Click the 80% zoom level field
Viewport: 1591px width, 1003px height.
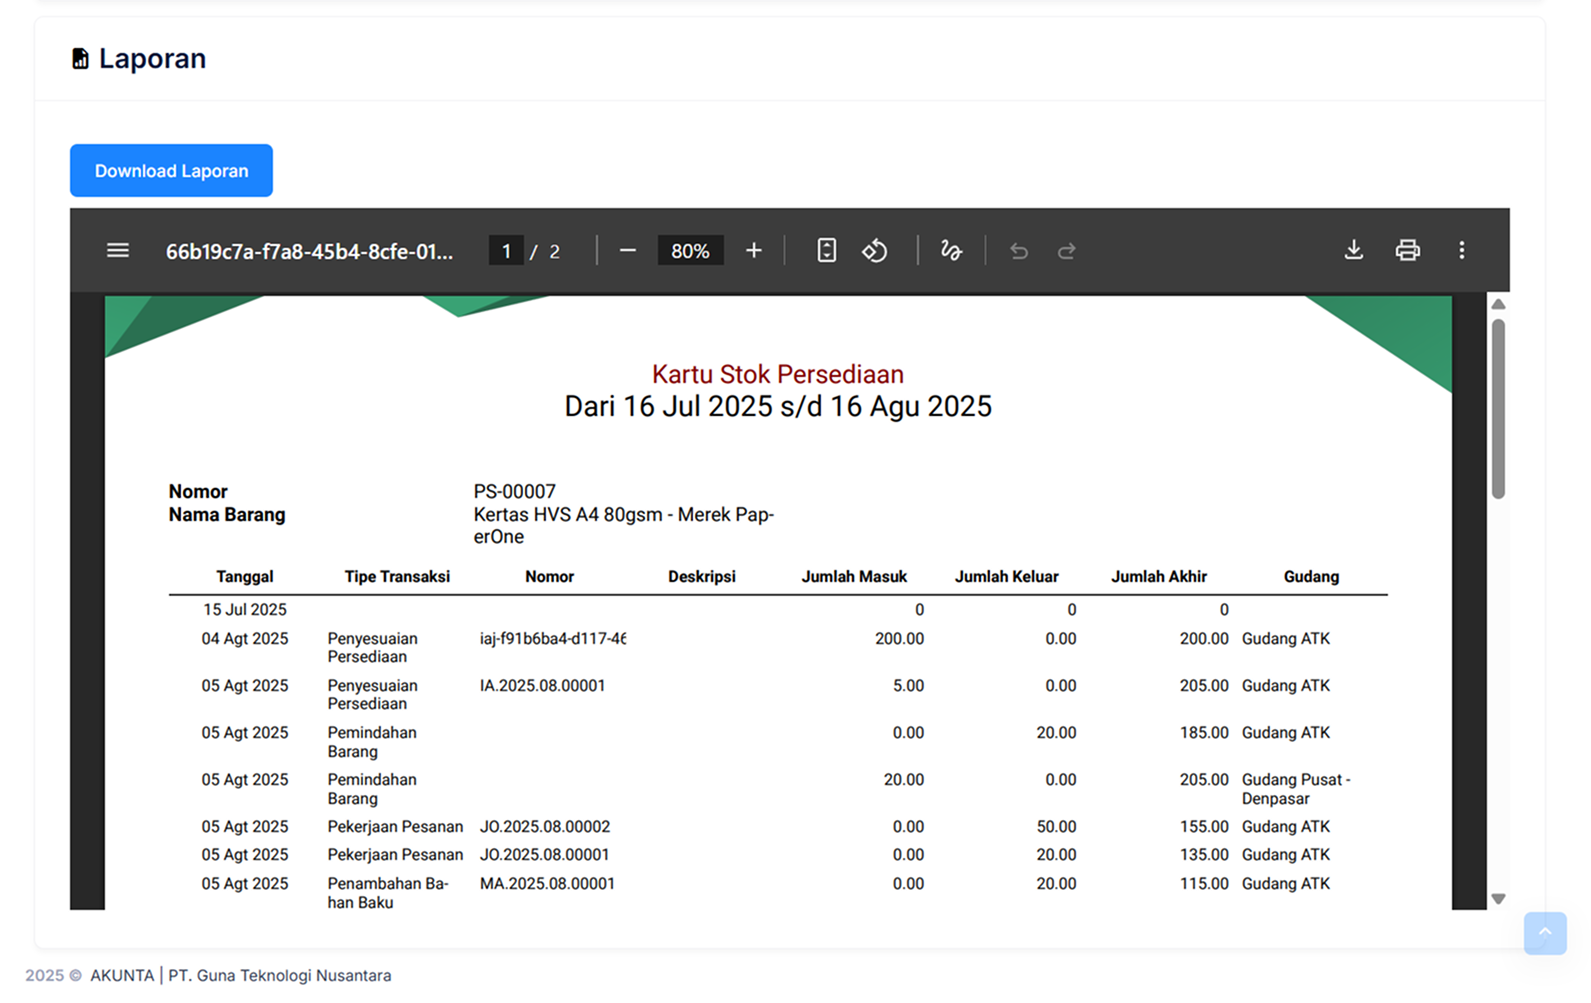pyautogui.click(x=690, y=251)
